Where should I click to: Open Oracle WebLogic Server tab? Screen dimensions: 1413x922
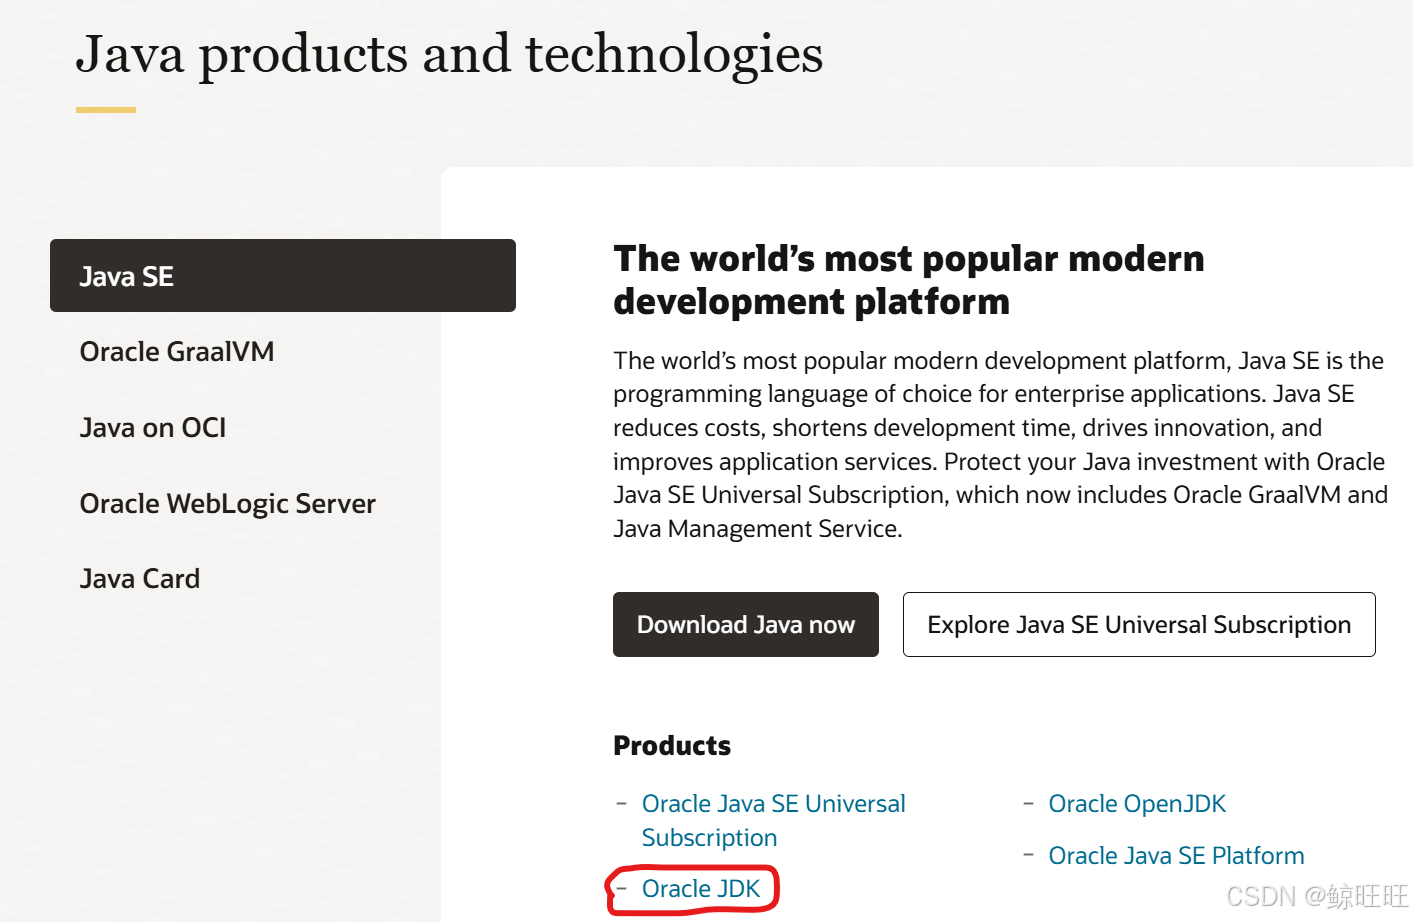coord(228,503)
